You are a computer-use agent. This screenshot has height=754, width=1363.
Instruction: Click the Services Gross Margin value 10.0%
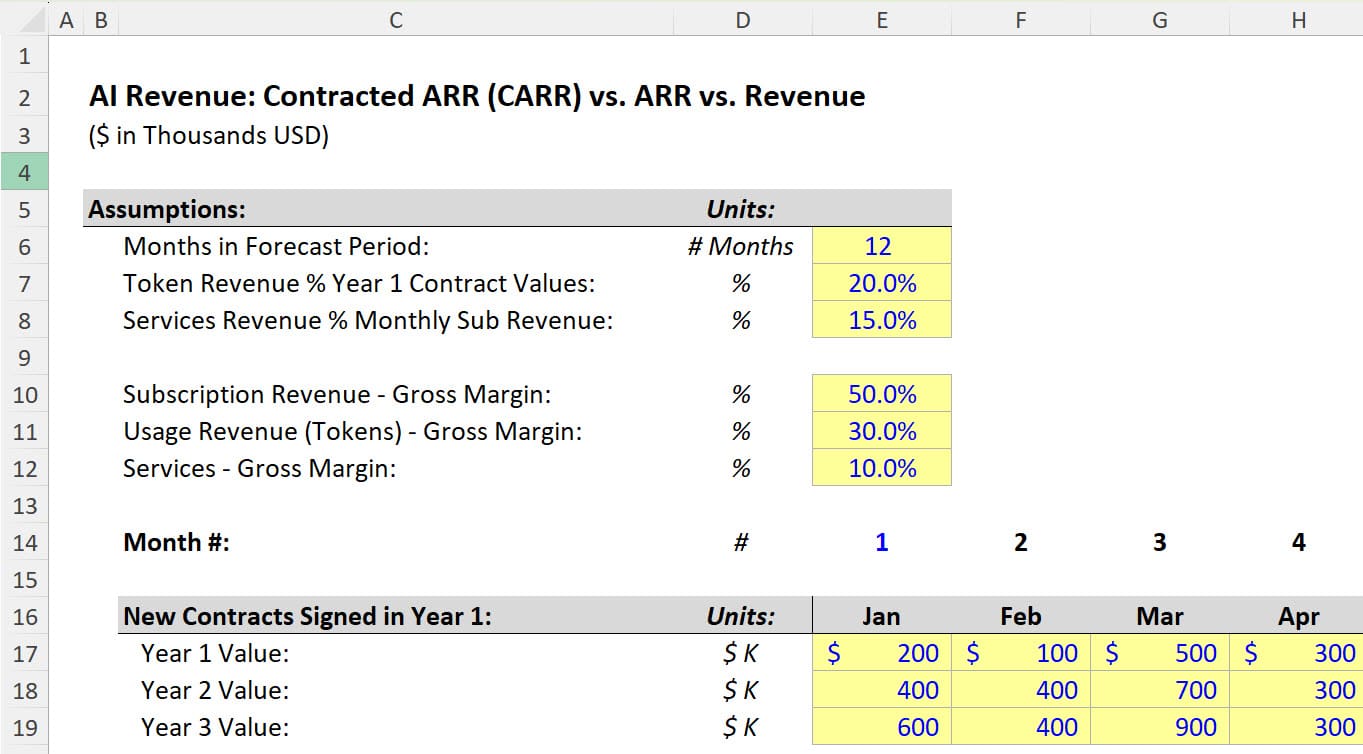[x=881, y=468]
